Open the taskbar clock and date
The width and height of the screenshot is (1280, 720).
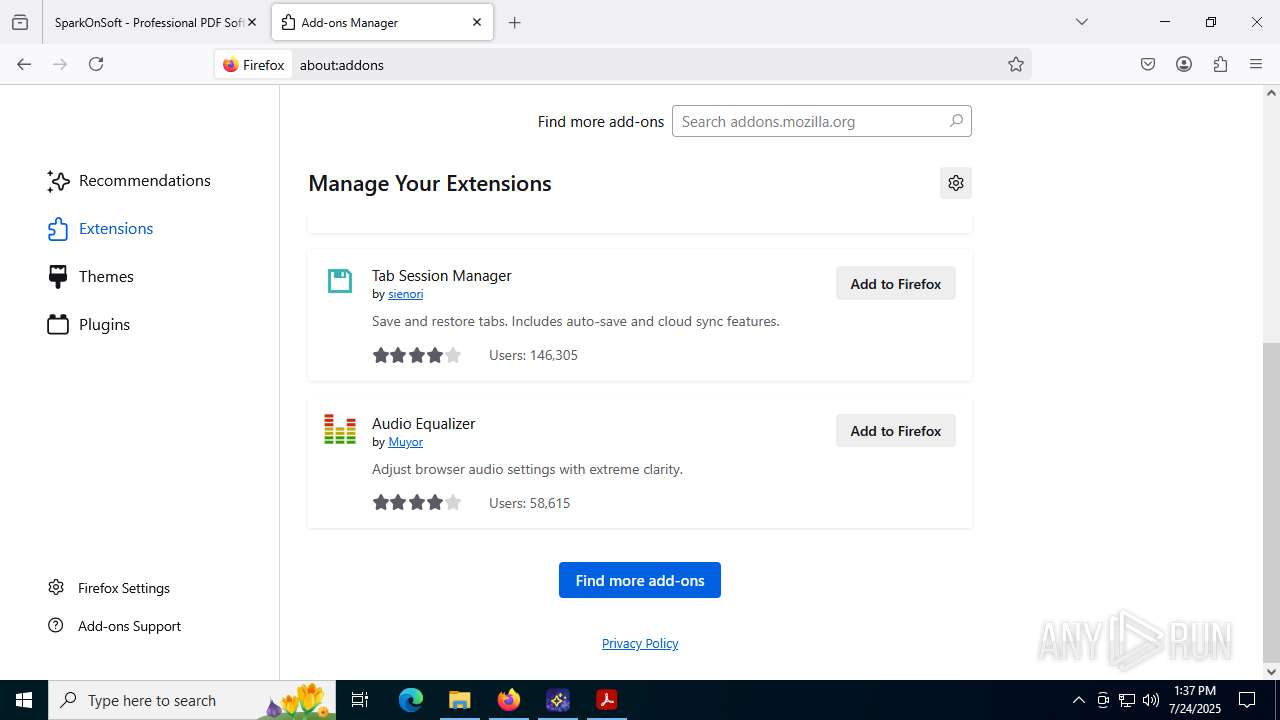[x=1195, y=700]
